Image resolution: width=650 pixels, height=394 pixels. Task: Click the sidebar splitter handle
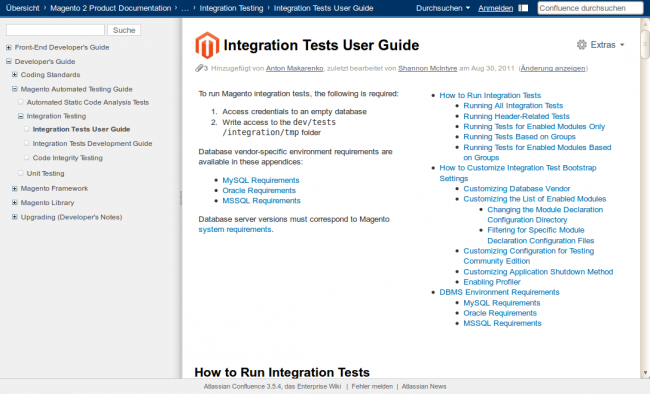coord(181,198)
